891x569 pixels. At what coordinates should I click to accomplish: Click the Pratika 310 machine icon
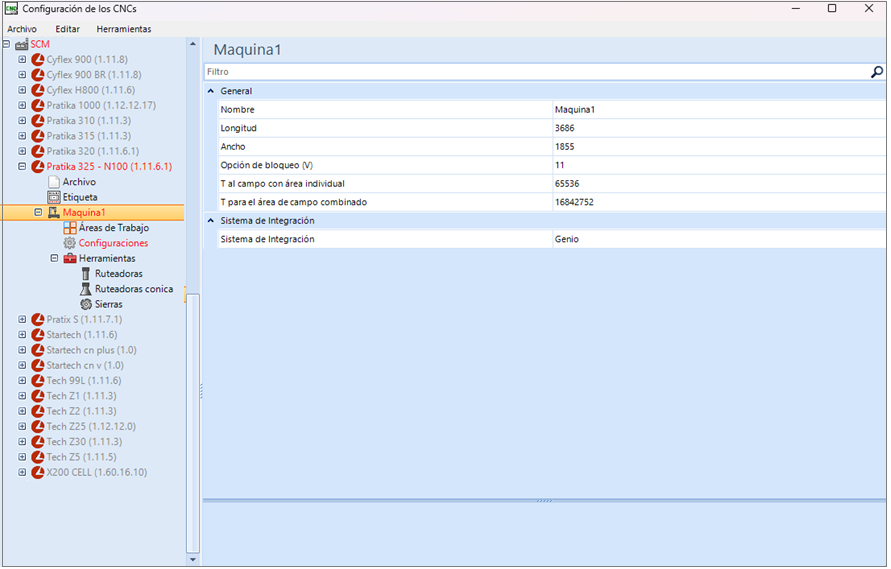pos(38,121)
